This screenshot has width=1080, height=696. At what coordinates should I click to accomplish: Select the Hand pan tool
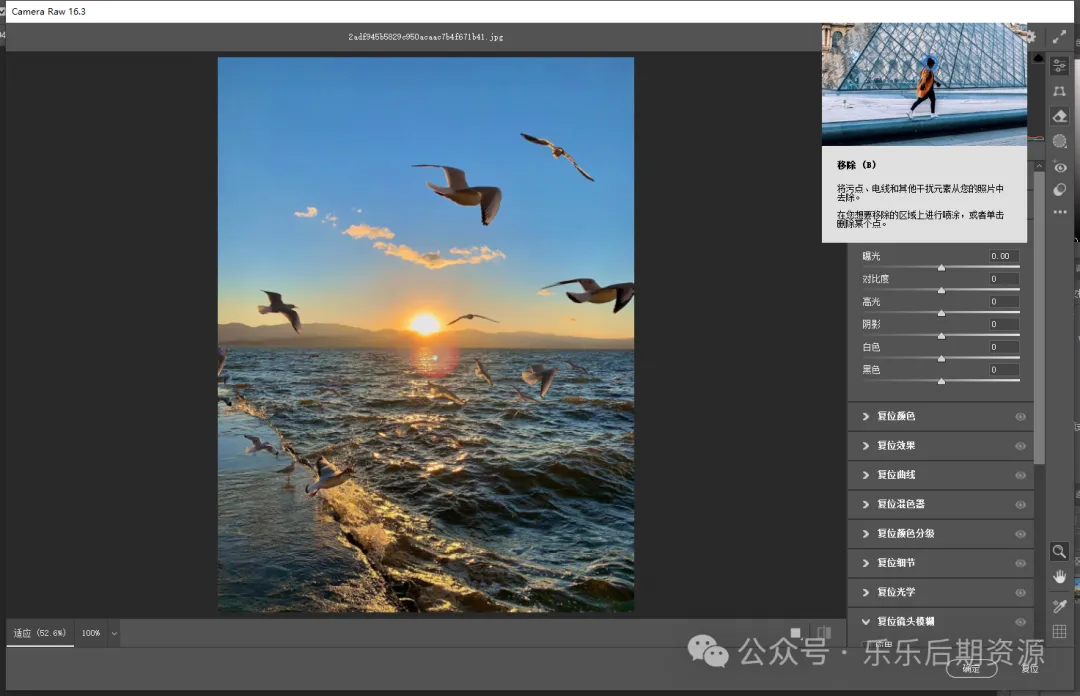(1059, 577)
